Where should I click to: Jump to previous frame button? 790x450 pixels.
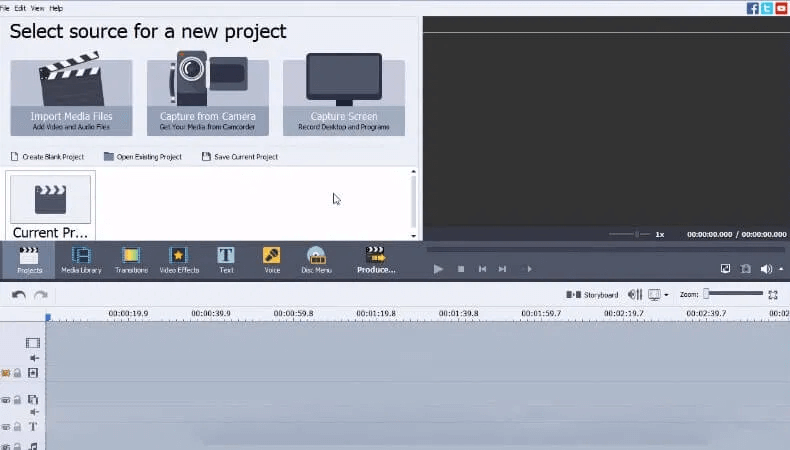coord(482,269)
